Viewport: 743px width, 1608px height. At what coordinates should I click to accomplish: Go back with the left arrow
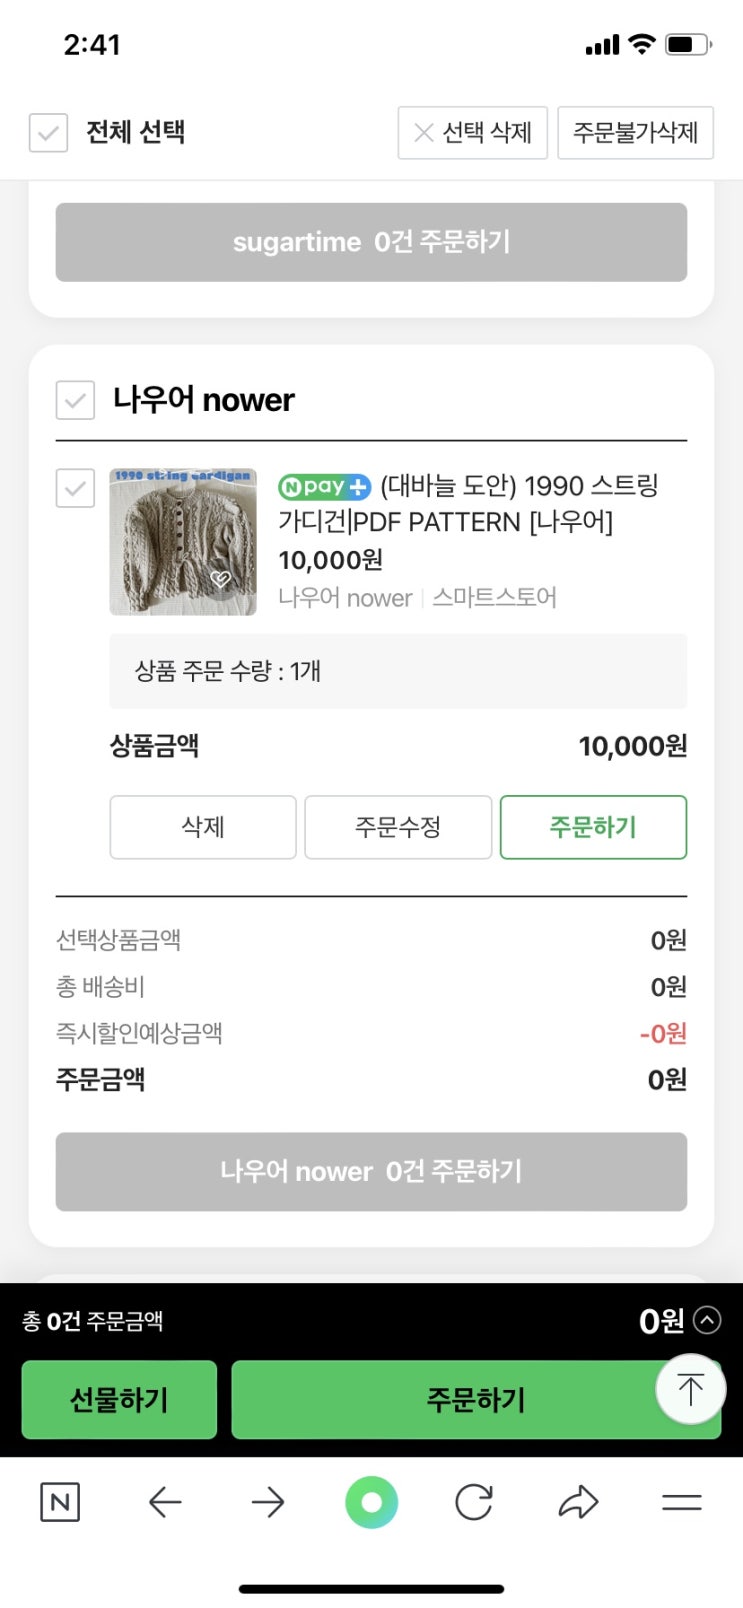coord(165,1502)
